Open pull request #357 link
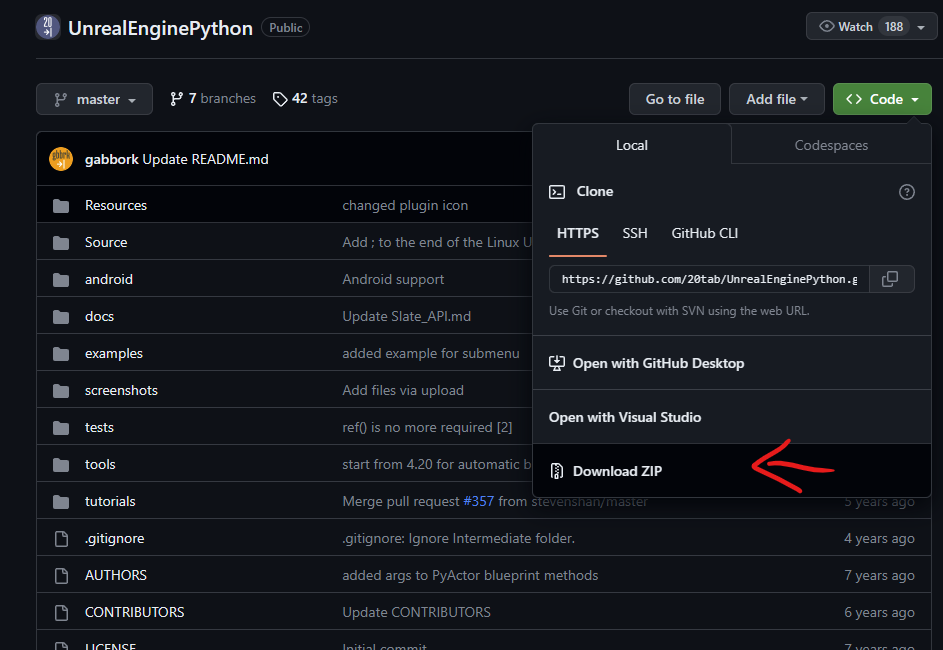This screenshot has height=650, width=943. pos(479,501)
